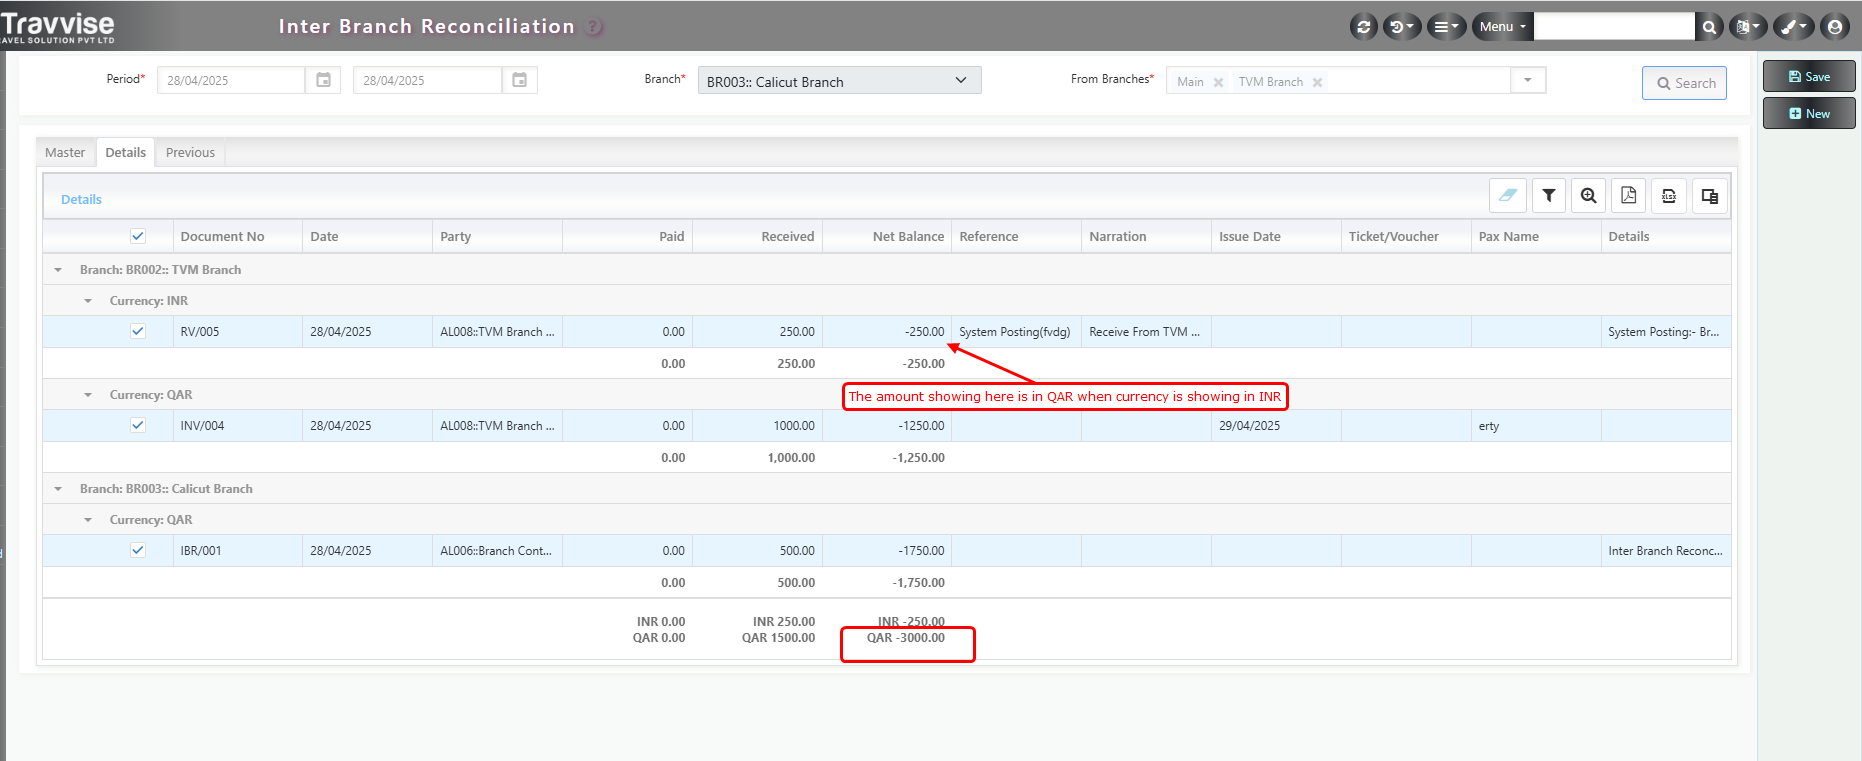Sort by Received column header

coord(757,237)
